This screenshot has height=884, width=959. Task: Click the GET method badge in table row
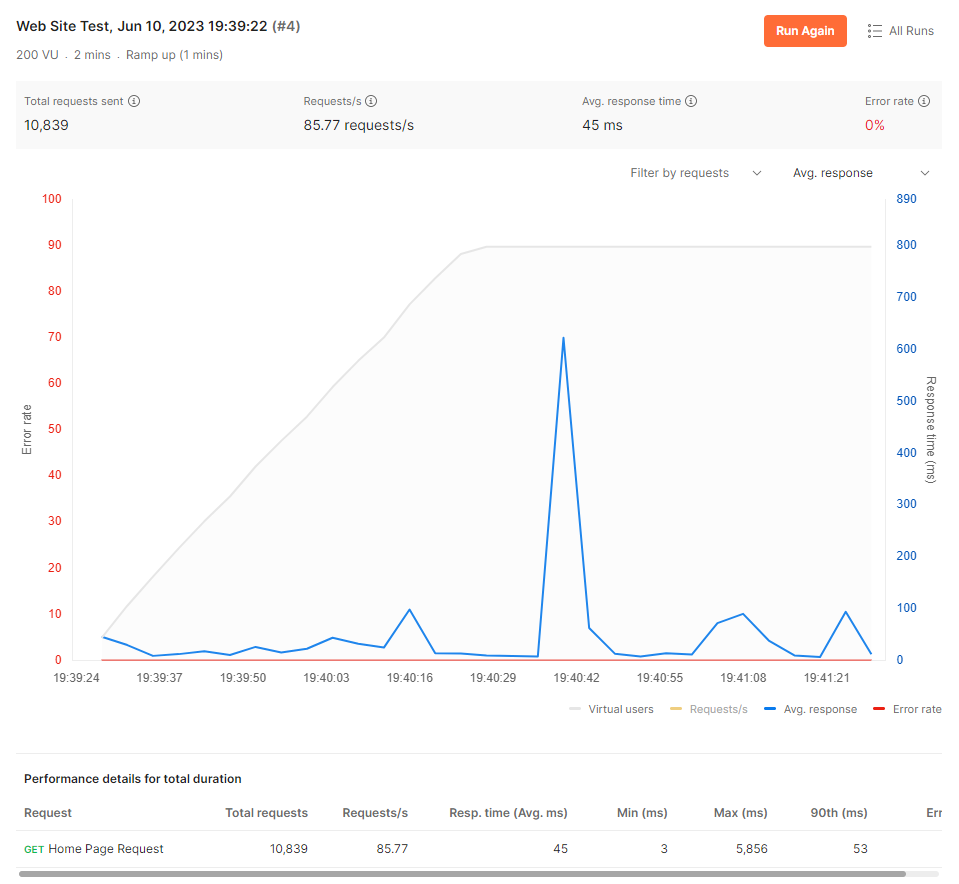[34, 849]
